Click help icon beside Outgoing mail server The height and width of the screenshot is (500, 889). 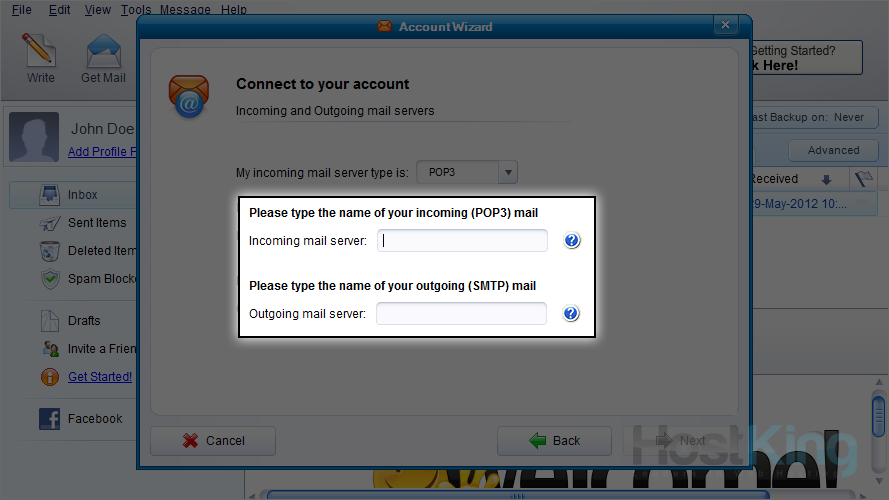(571, 314)
